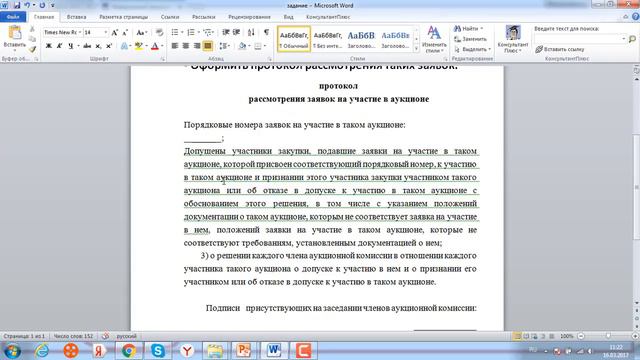
Task: Align text left
Action: (175, 46)
